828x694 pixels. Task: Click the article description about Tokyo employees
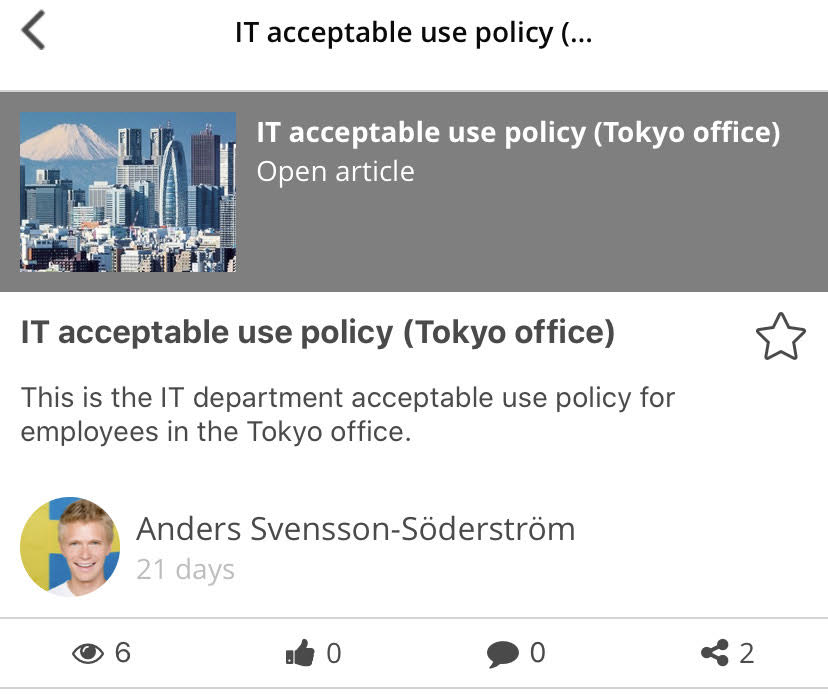tap(348, 414)
